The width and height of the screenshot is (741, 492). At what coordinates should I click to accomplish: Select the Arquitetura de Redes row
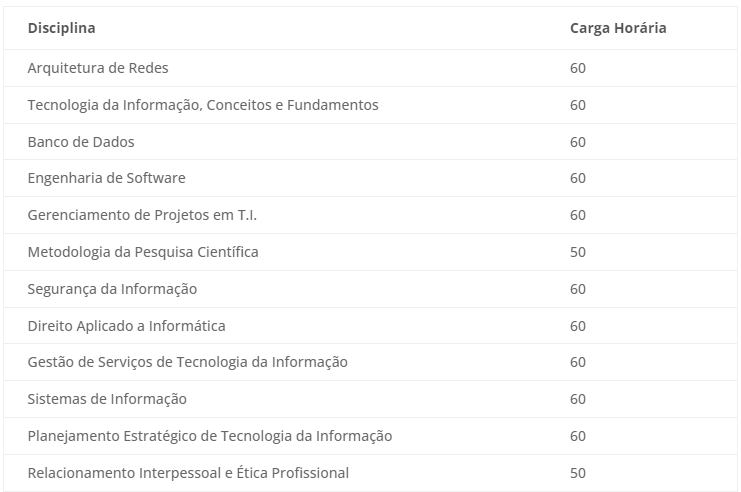coord(370,68)
